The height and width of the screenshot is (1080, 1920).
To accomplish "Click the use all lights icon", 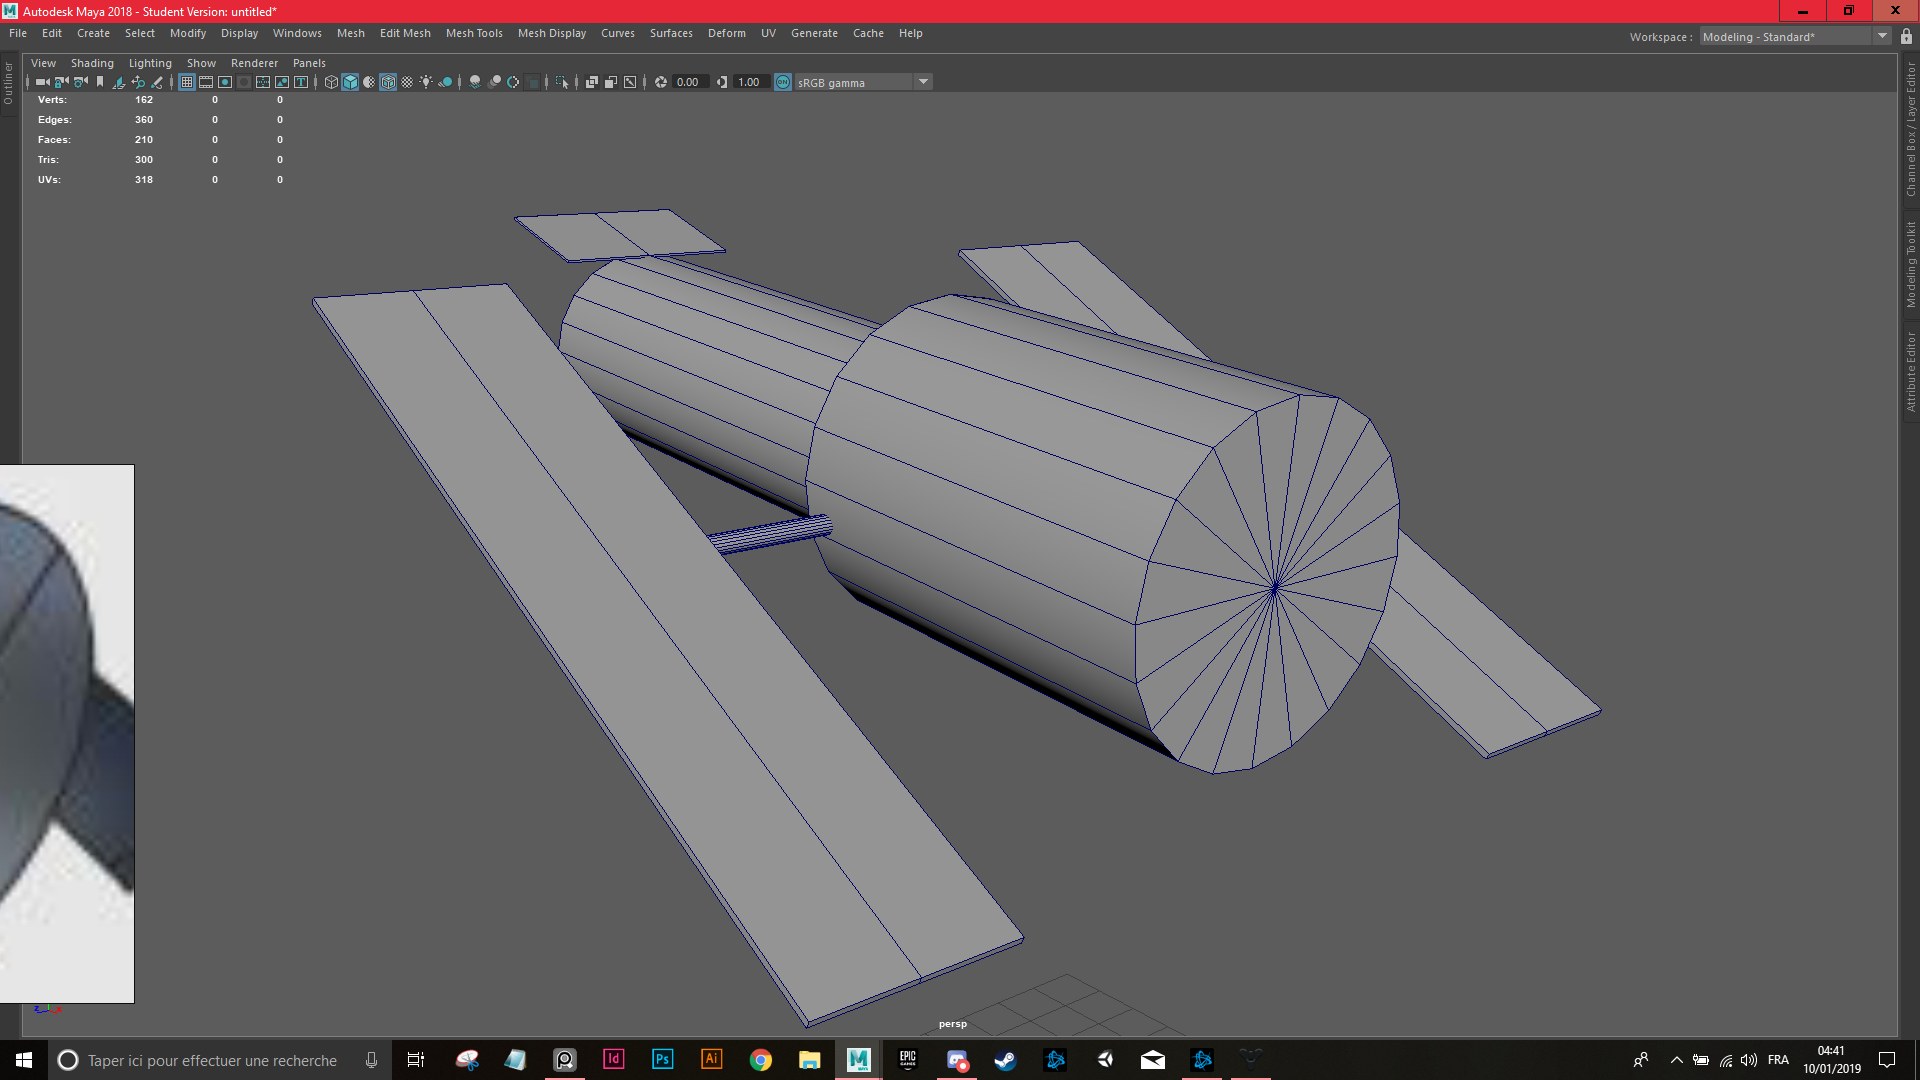I will pyautogui.click(x=426, y=82).
